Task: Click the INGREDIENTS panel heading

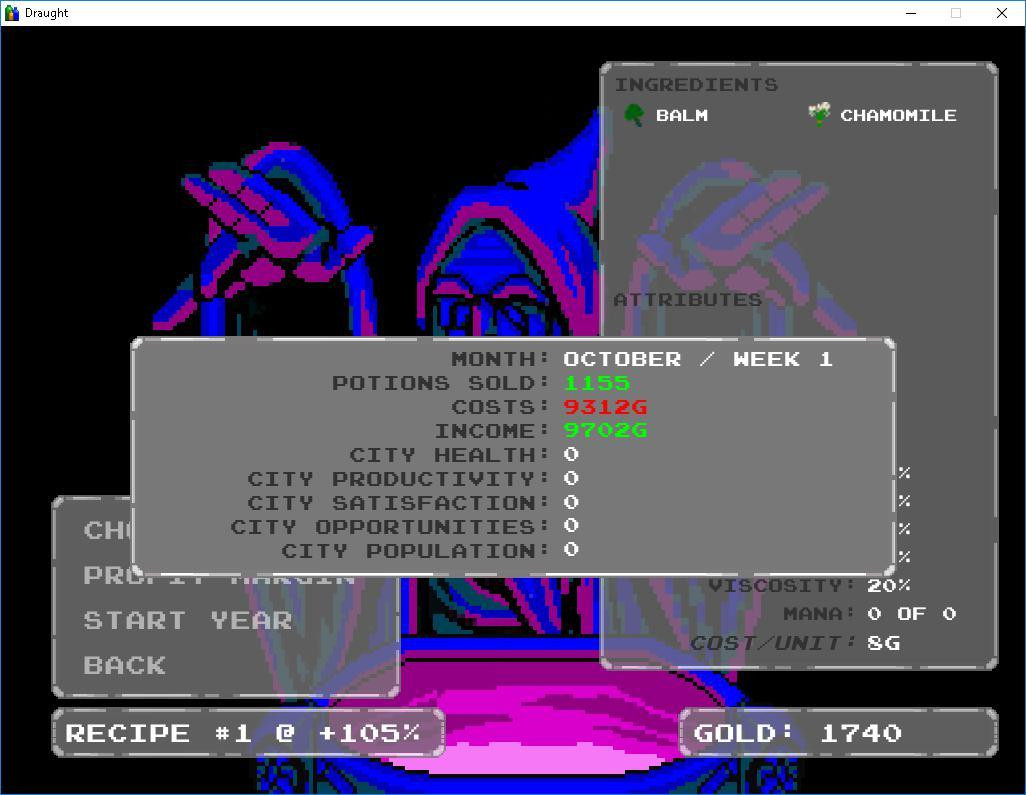Action: [696, 84]
